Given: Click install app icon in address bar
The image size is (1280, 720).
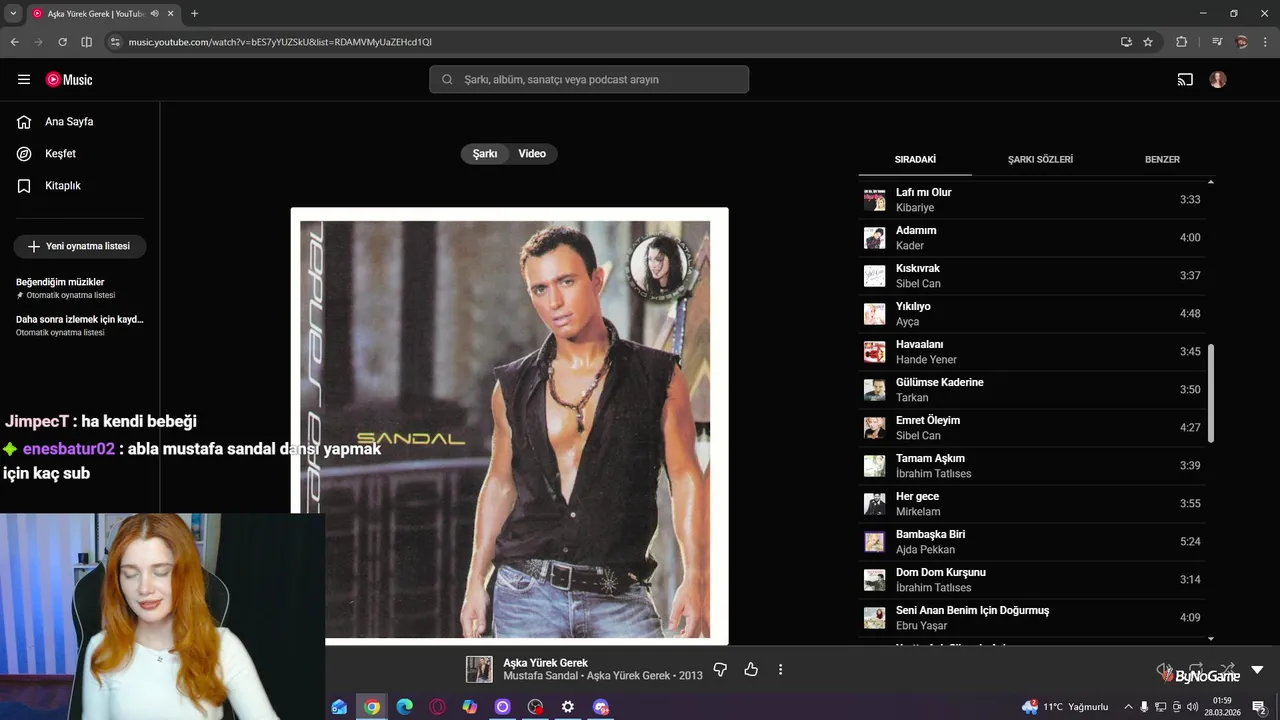Looking at the screenshot, I should coord(1126,42).
